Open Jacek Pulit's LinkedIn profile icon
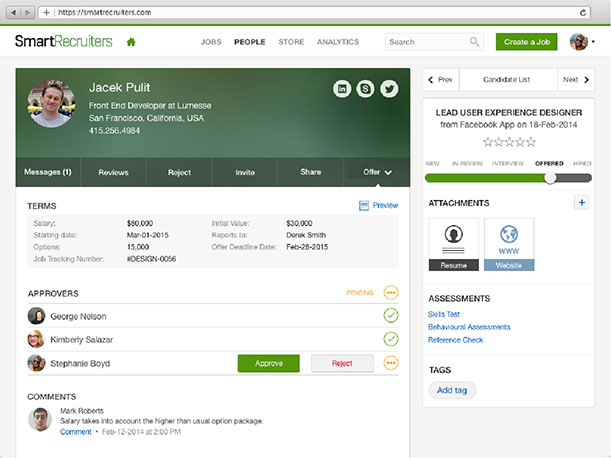The width and height of the screenshot is (611, 458). click(x=342, y=89)
